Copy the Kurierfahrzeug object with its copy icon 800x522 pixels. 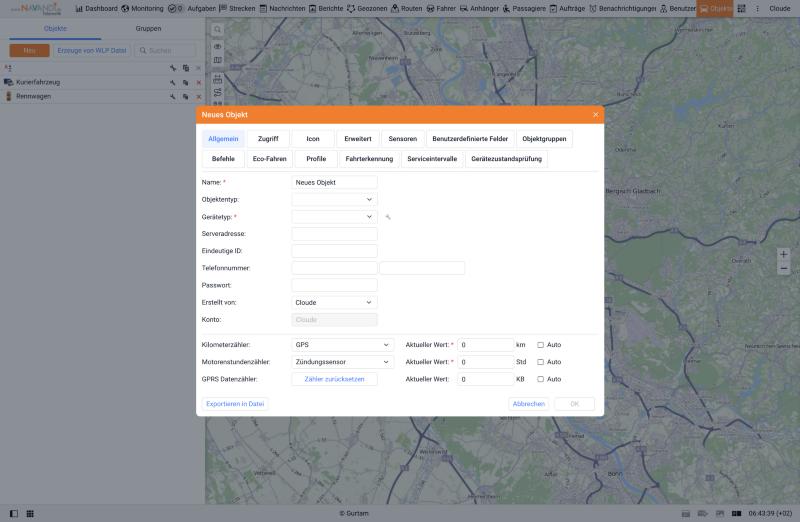click(186, 82)
